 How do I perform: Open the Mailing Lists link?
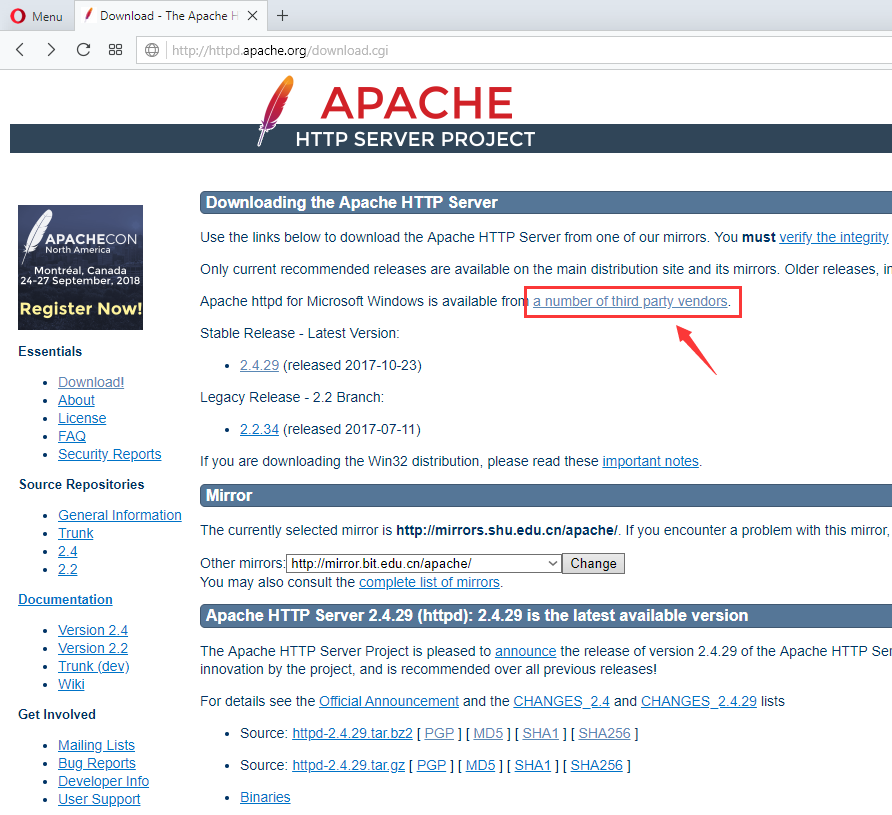click(x=96, y=745)
